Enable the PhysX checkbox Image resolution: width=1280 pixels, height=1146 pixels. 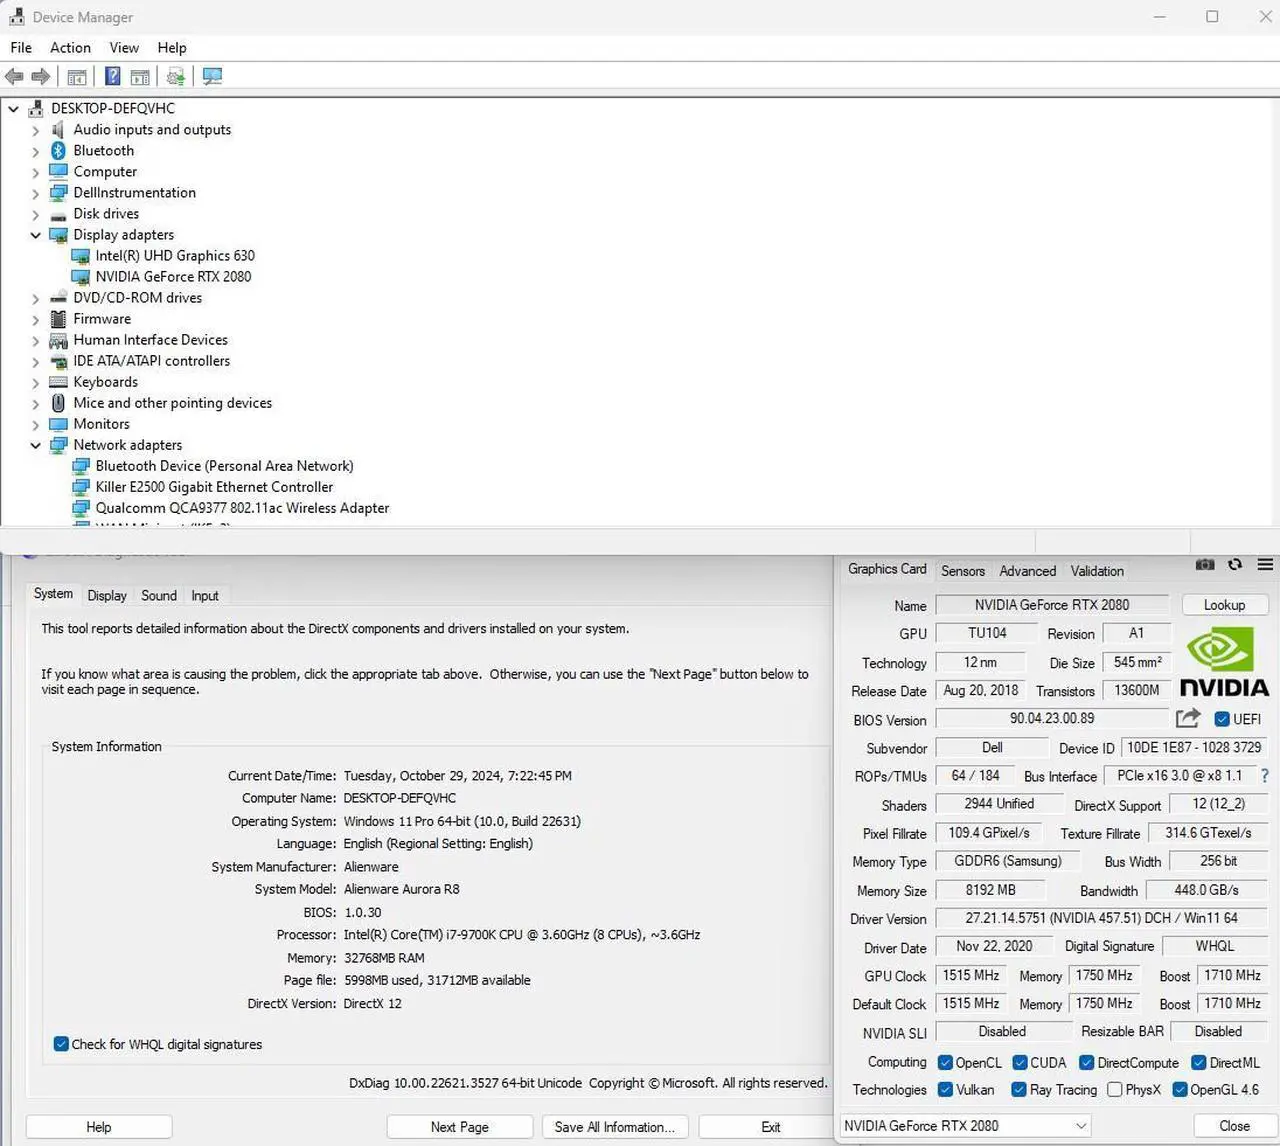pyautogui.click(x=1115, y=1089)
